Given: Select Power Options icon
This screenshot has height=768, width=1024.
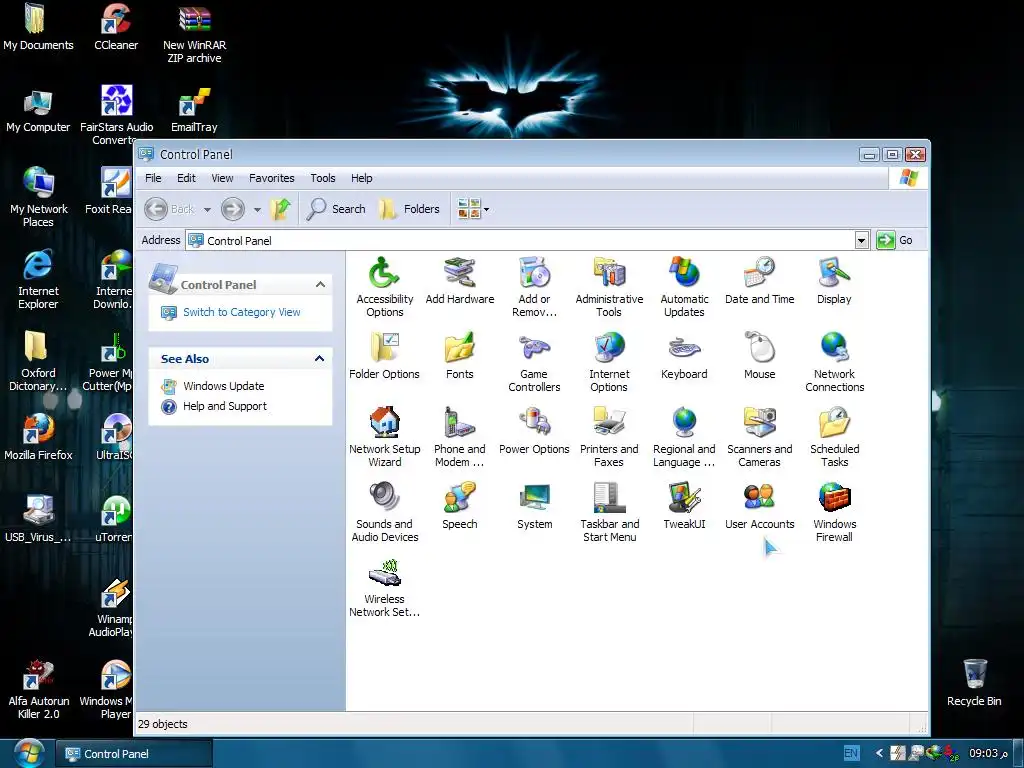Looking at the screenshot, I should point(534,431).
